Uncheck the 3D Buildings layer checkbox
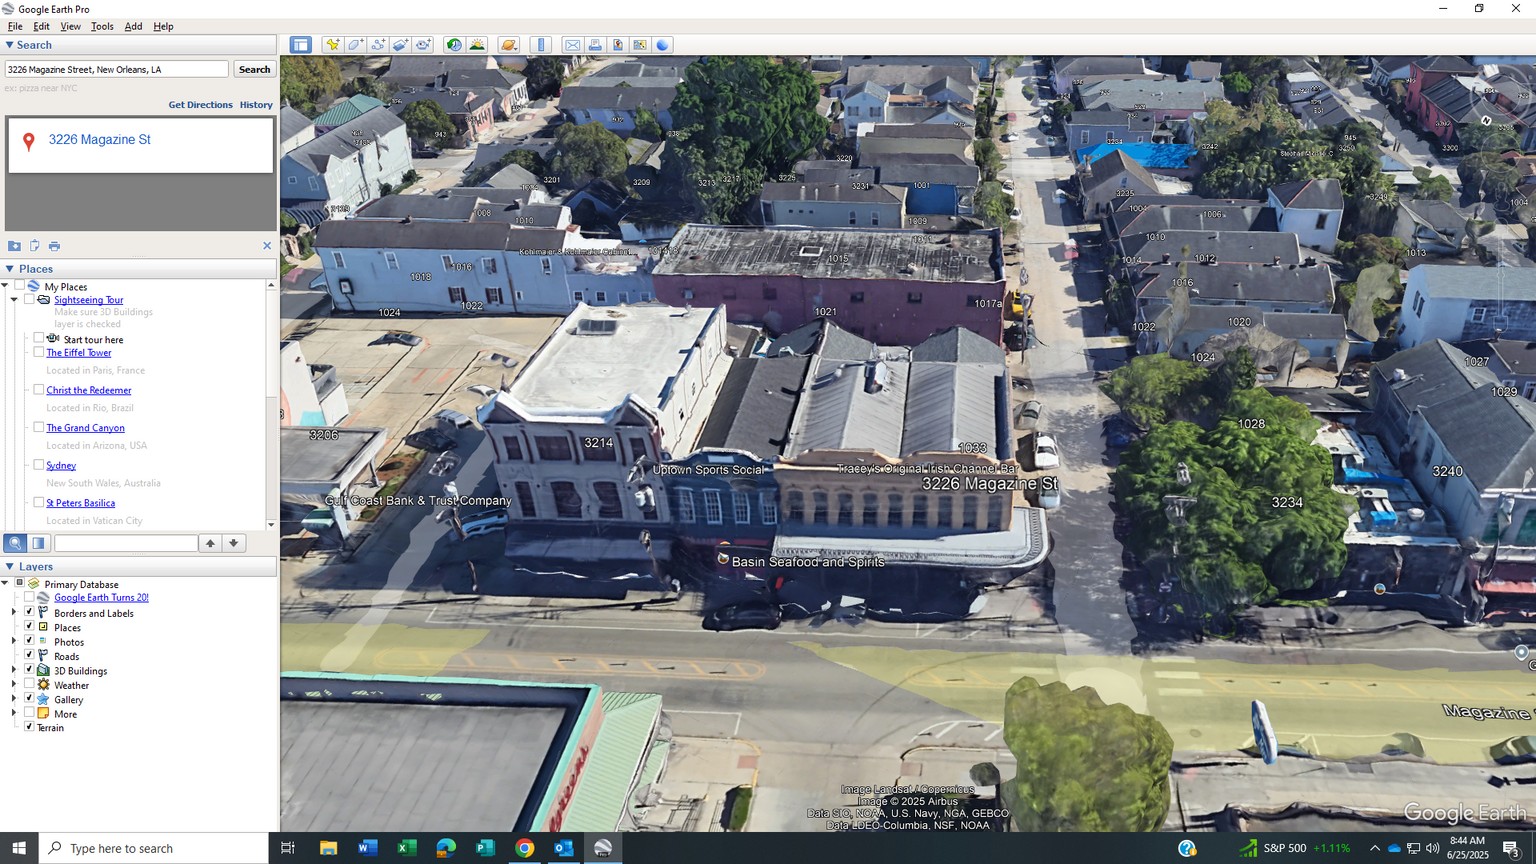 [29, 670]
